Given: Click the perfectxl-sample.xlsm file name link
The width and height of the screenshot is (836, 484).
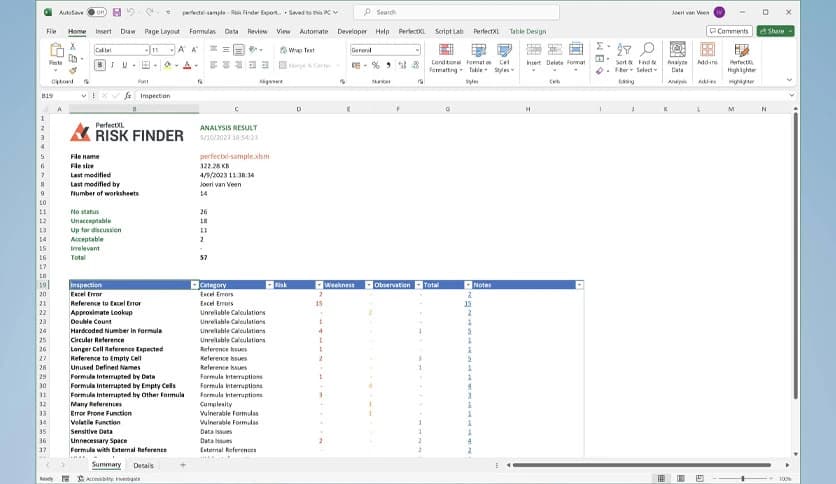Looking at the screenshot, I should point(234,156).
